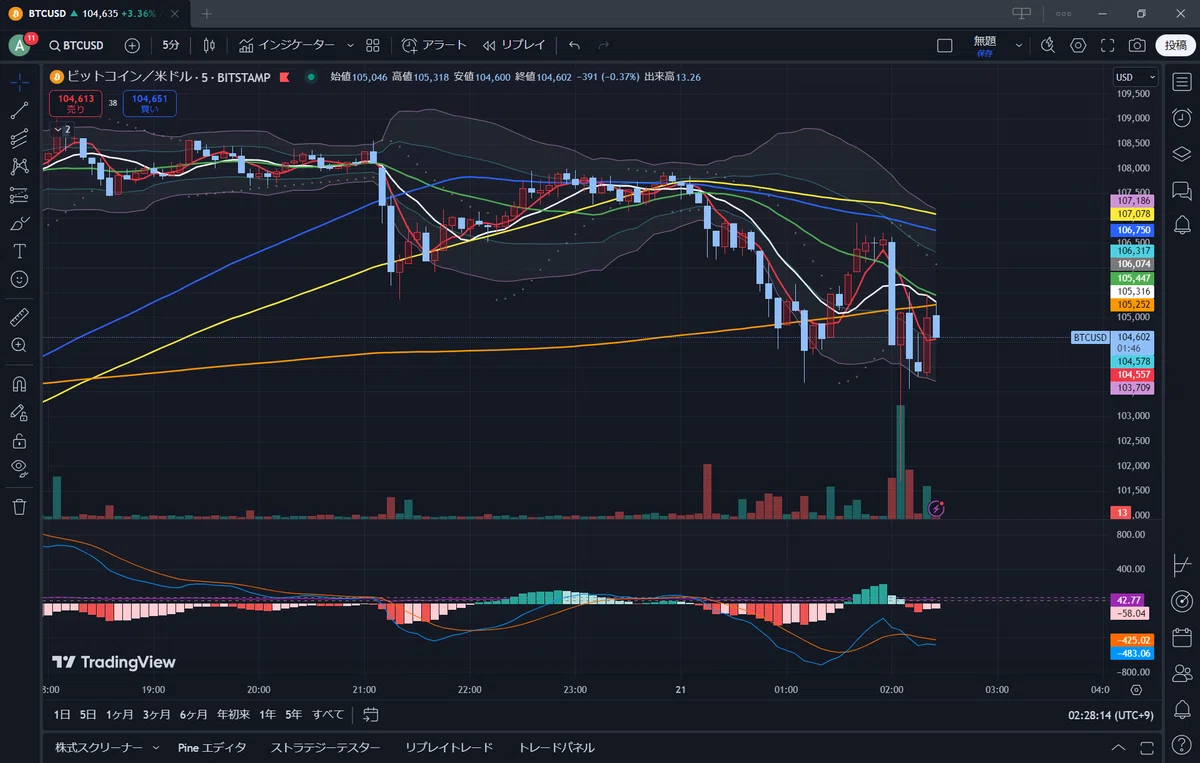Select the すべて date range

tap(328, 715)
